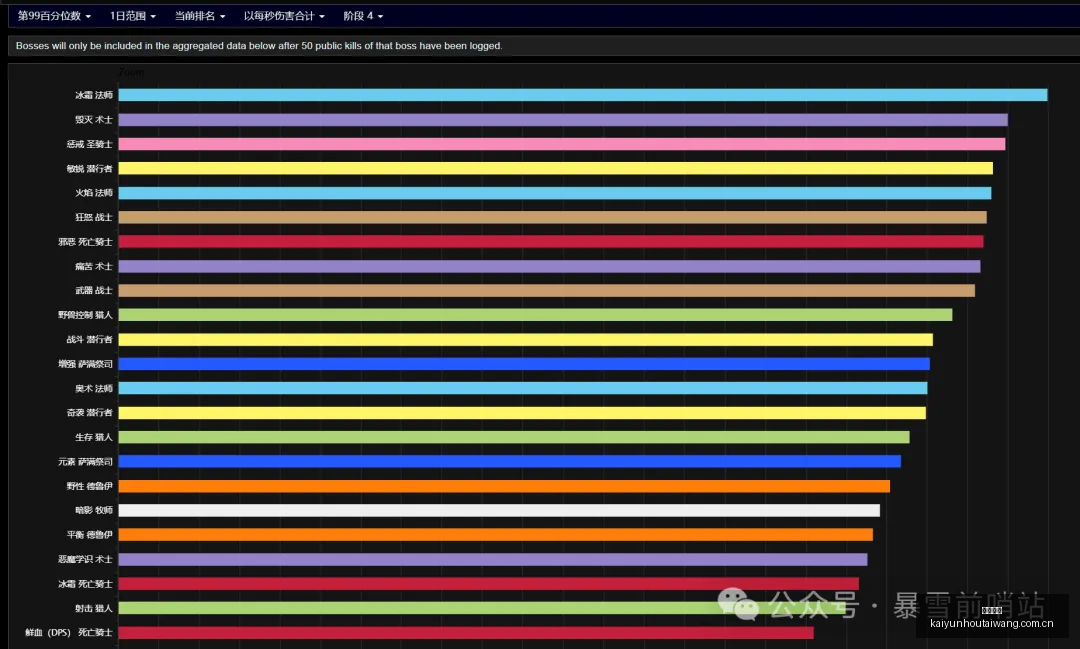Click the 火焰 法师 spec label
Image resolution: width=1080 pixels, height=649 pixels.
click(x=94, y=193)
